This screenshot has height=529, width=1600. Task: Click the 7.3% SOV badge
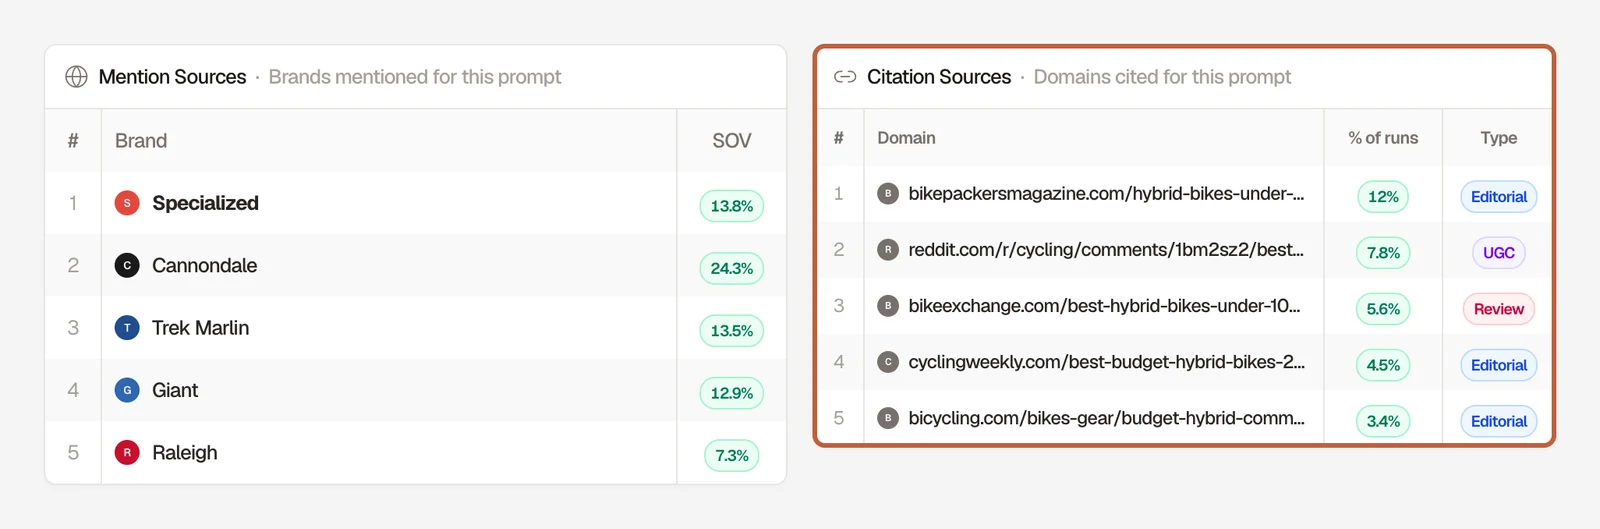(x=732, y=456)
